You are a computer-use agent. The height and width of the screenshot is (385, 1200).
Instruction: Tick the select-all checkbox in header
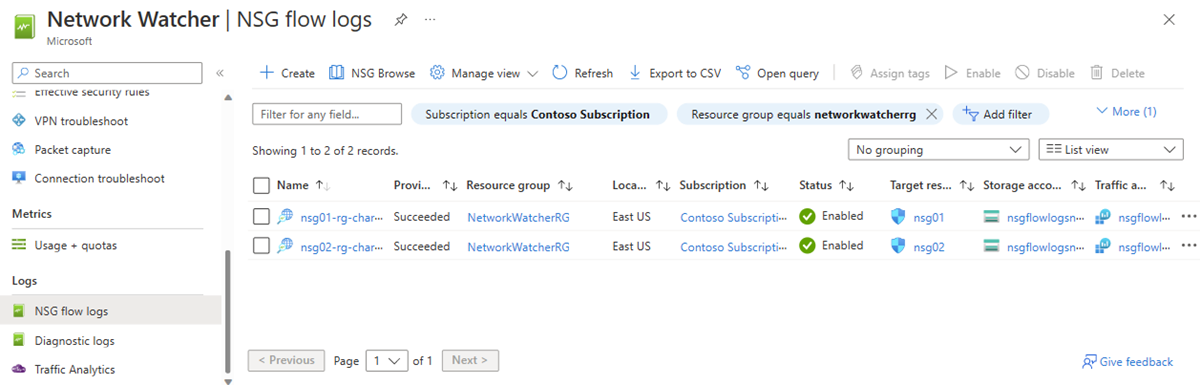coord(261,185)
